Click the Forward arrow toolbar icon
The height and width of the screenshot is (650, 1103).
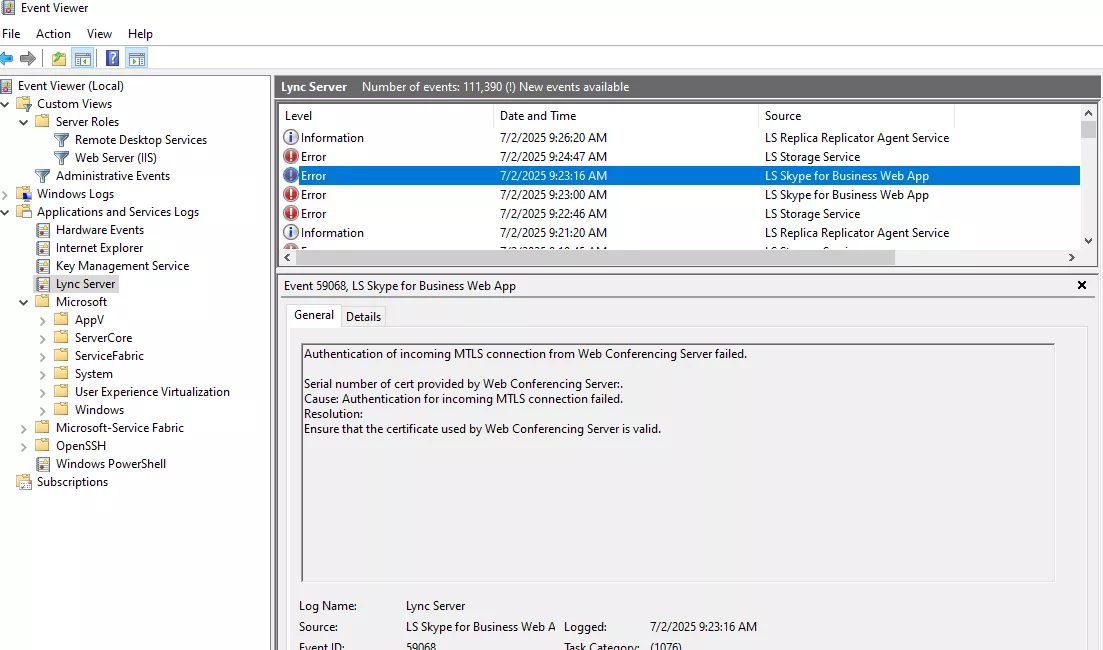(x=28, y=58)
